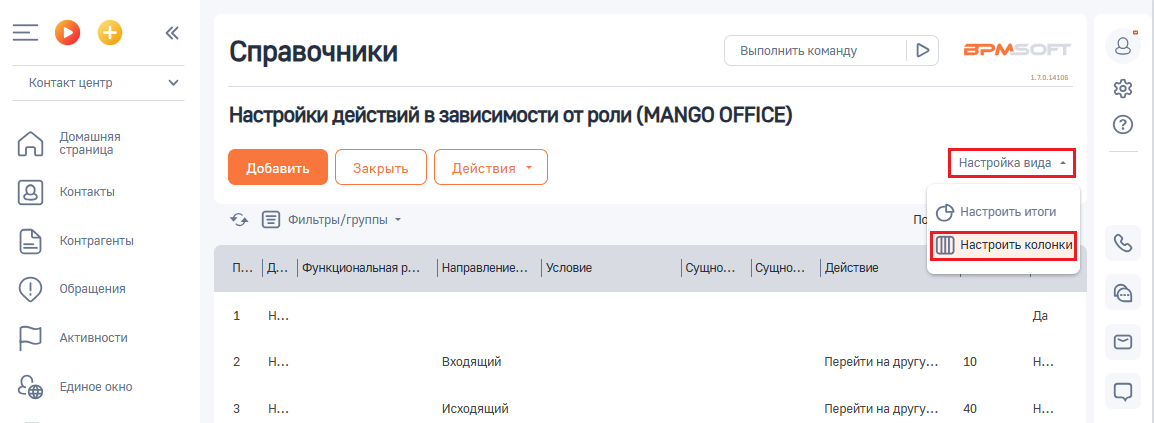This screenshot has height=423, width=1154.
Task: Open the Действия dropdown button
Action: point(491,168)
